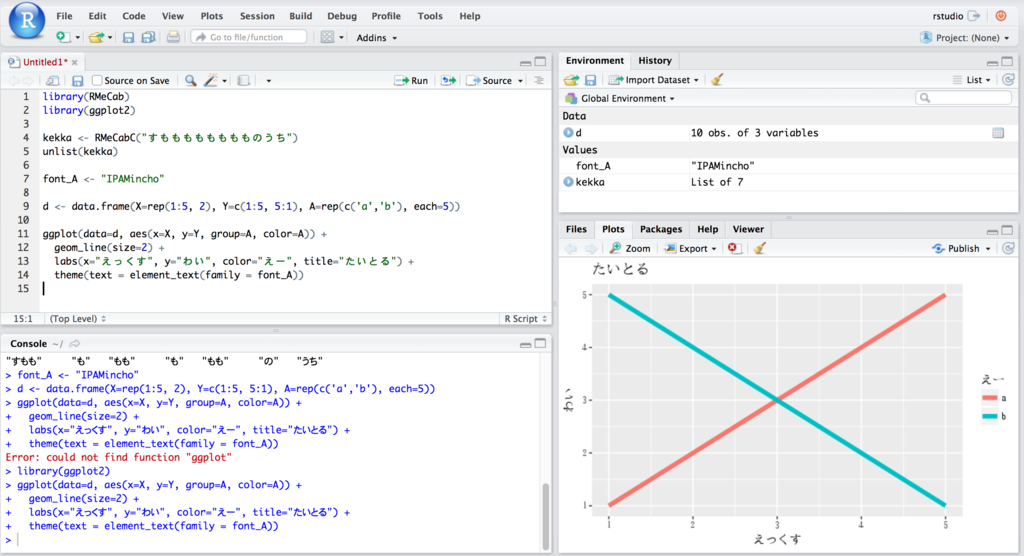Save workspace icon in Environment pane

tap(590, 80)
